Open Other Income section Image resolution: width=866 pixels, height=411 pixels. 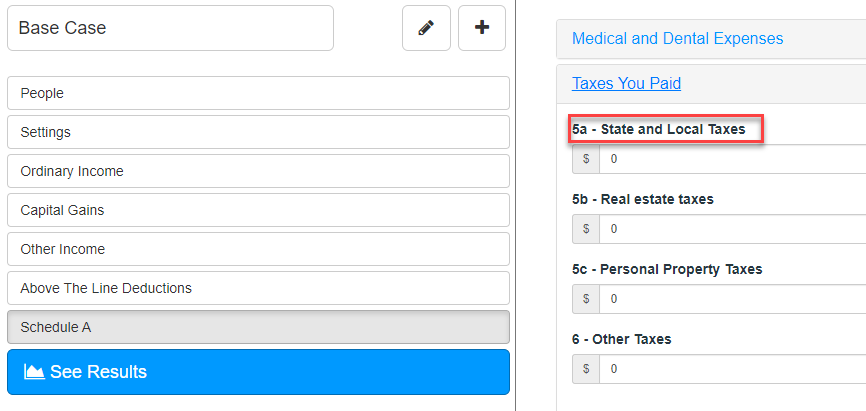[258, 249]
